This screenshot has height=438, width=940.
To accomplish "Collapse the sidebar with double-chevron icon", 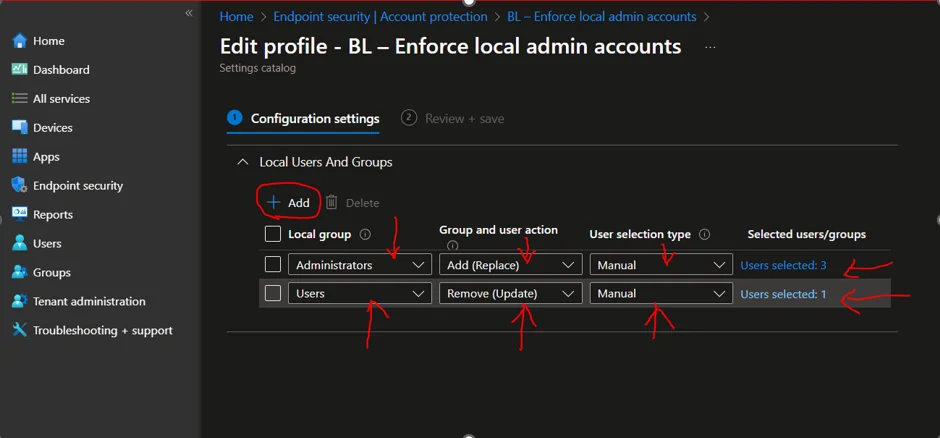I will point(189,13).
